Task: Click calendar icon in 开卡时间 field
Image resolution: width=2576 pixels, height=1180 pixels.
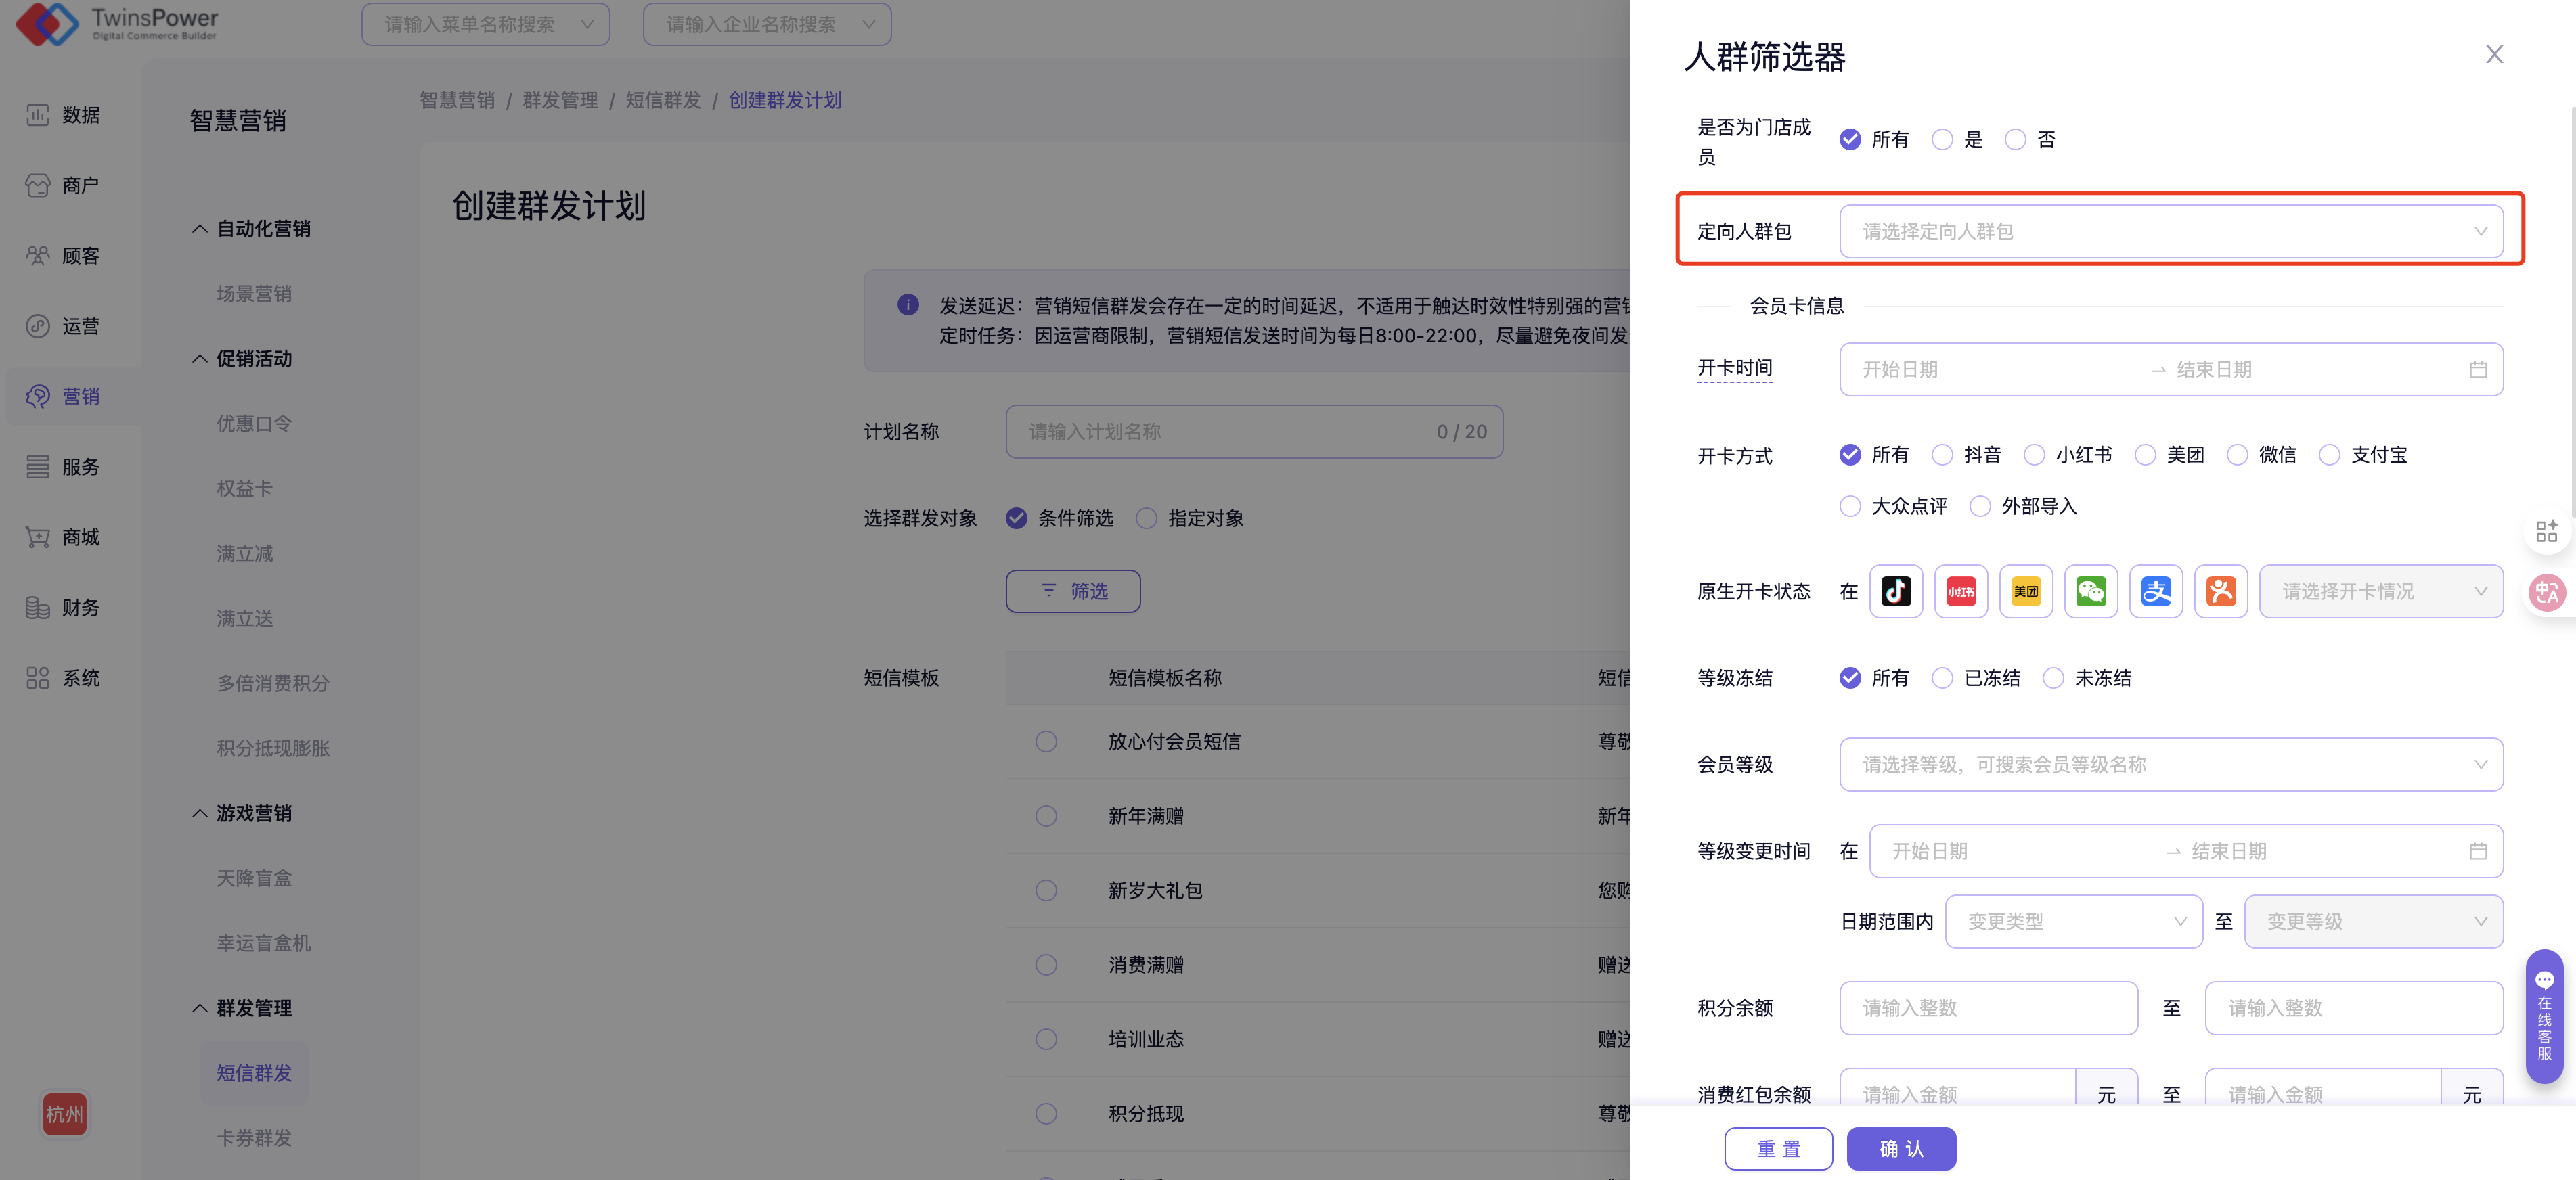Action: point(2477,370)
